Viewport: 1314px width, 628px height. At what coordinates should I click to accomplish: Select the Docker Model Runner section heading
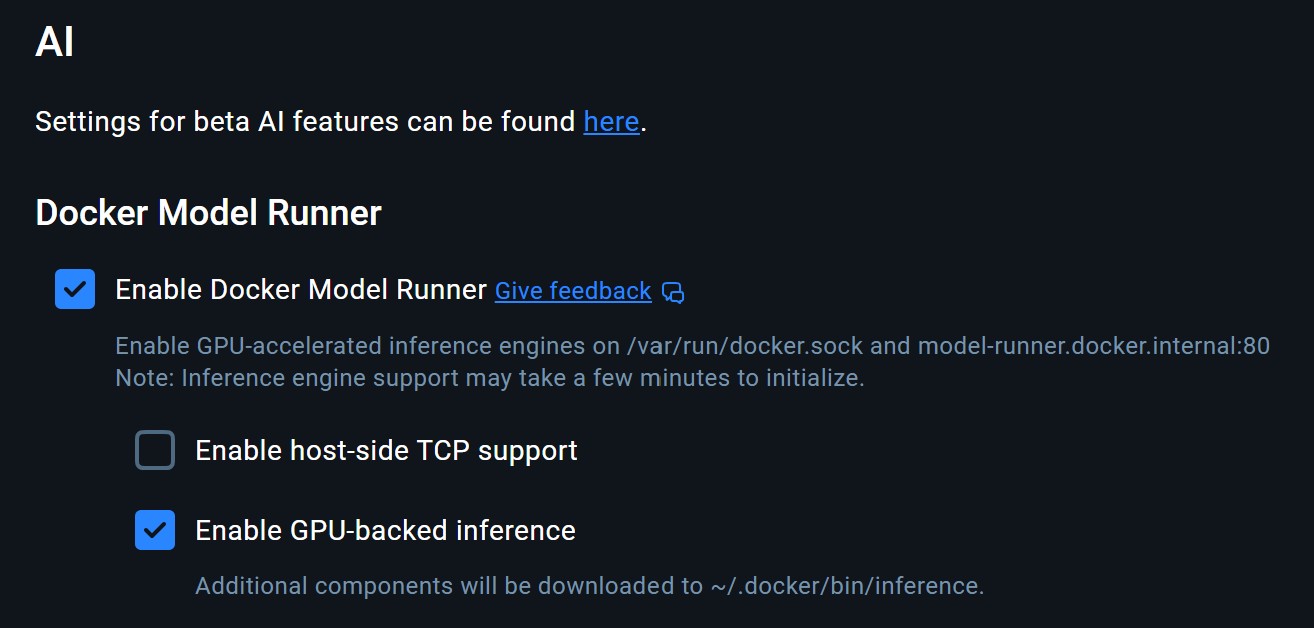[208, 213]
